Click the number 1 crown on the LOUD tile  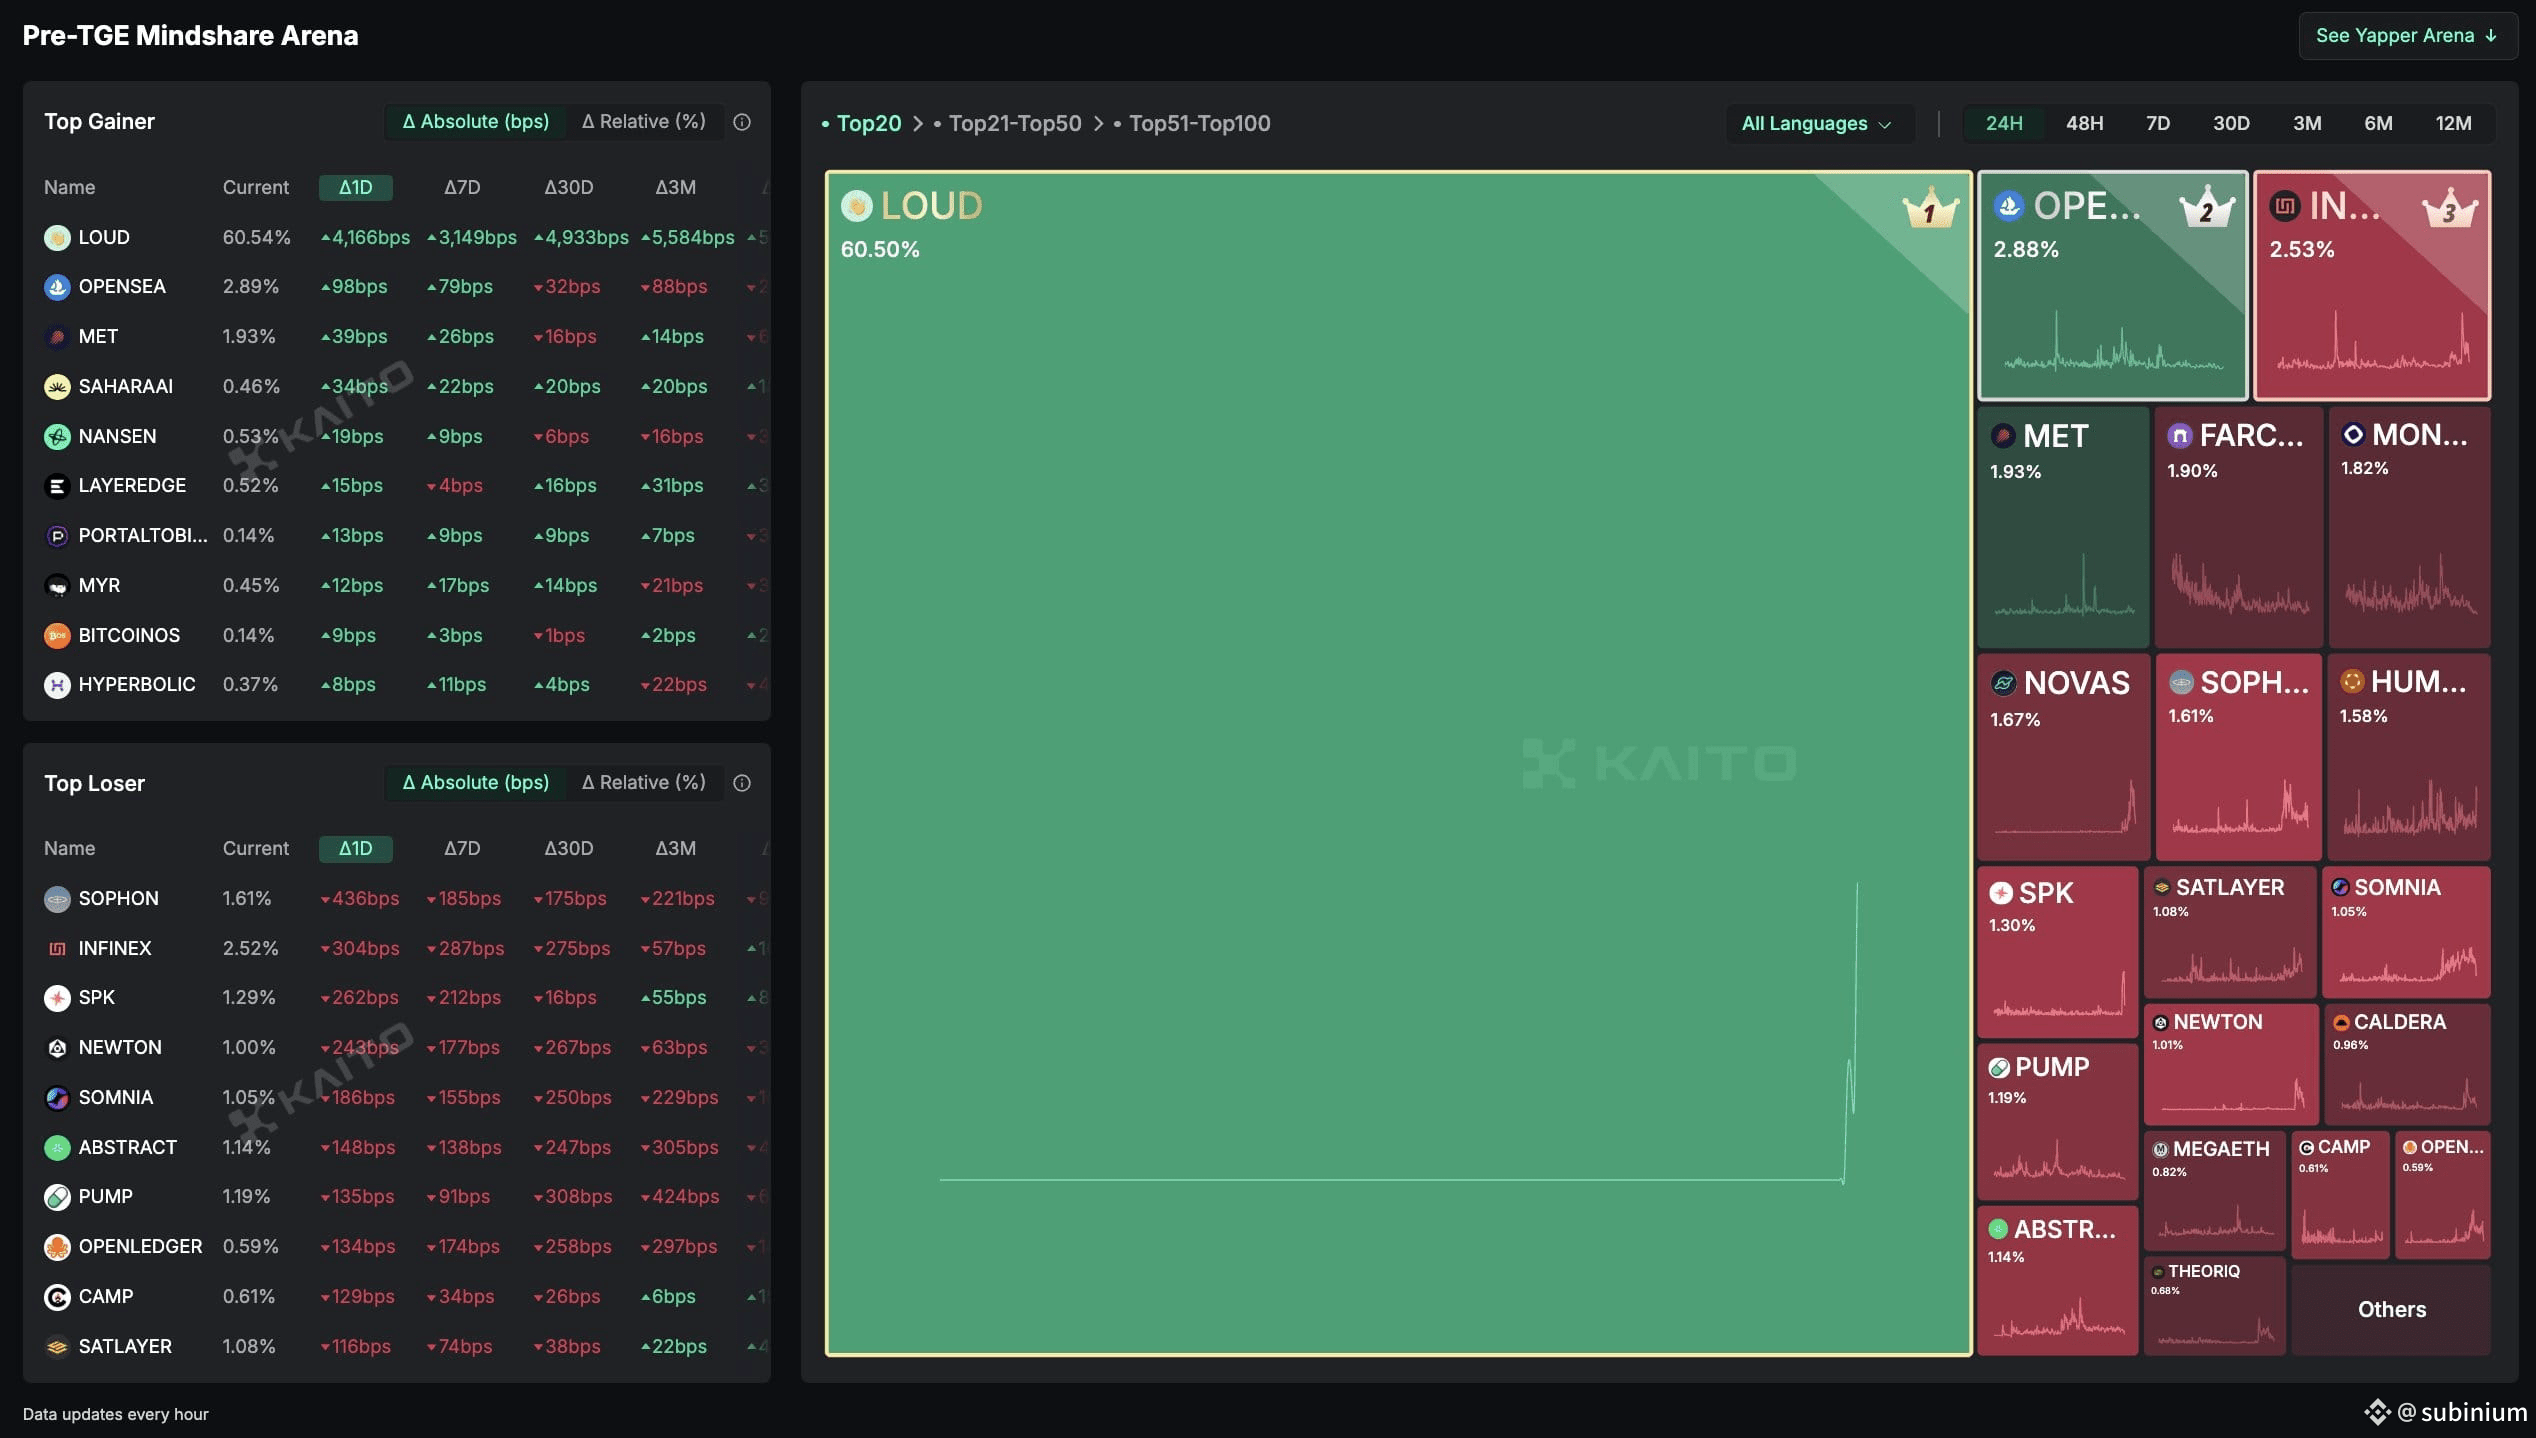pos(1930,208)
